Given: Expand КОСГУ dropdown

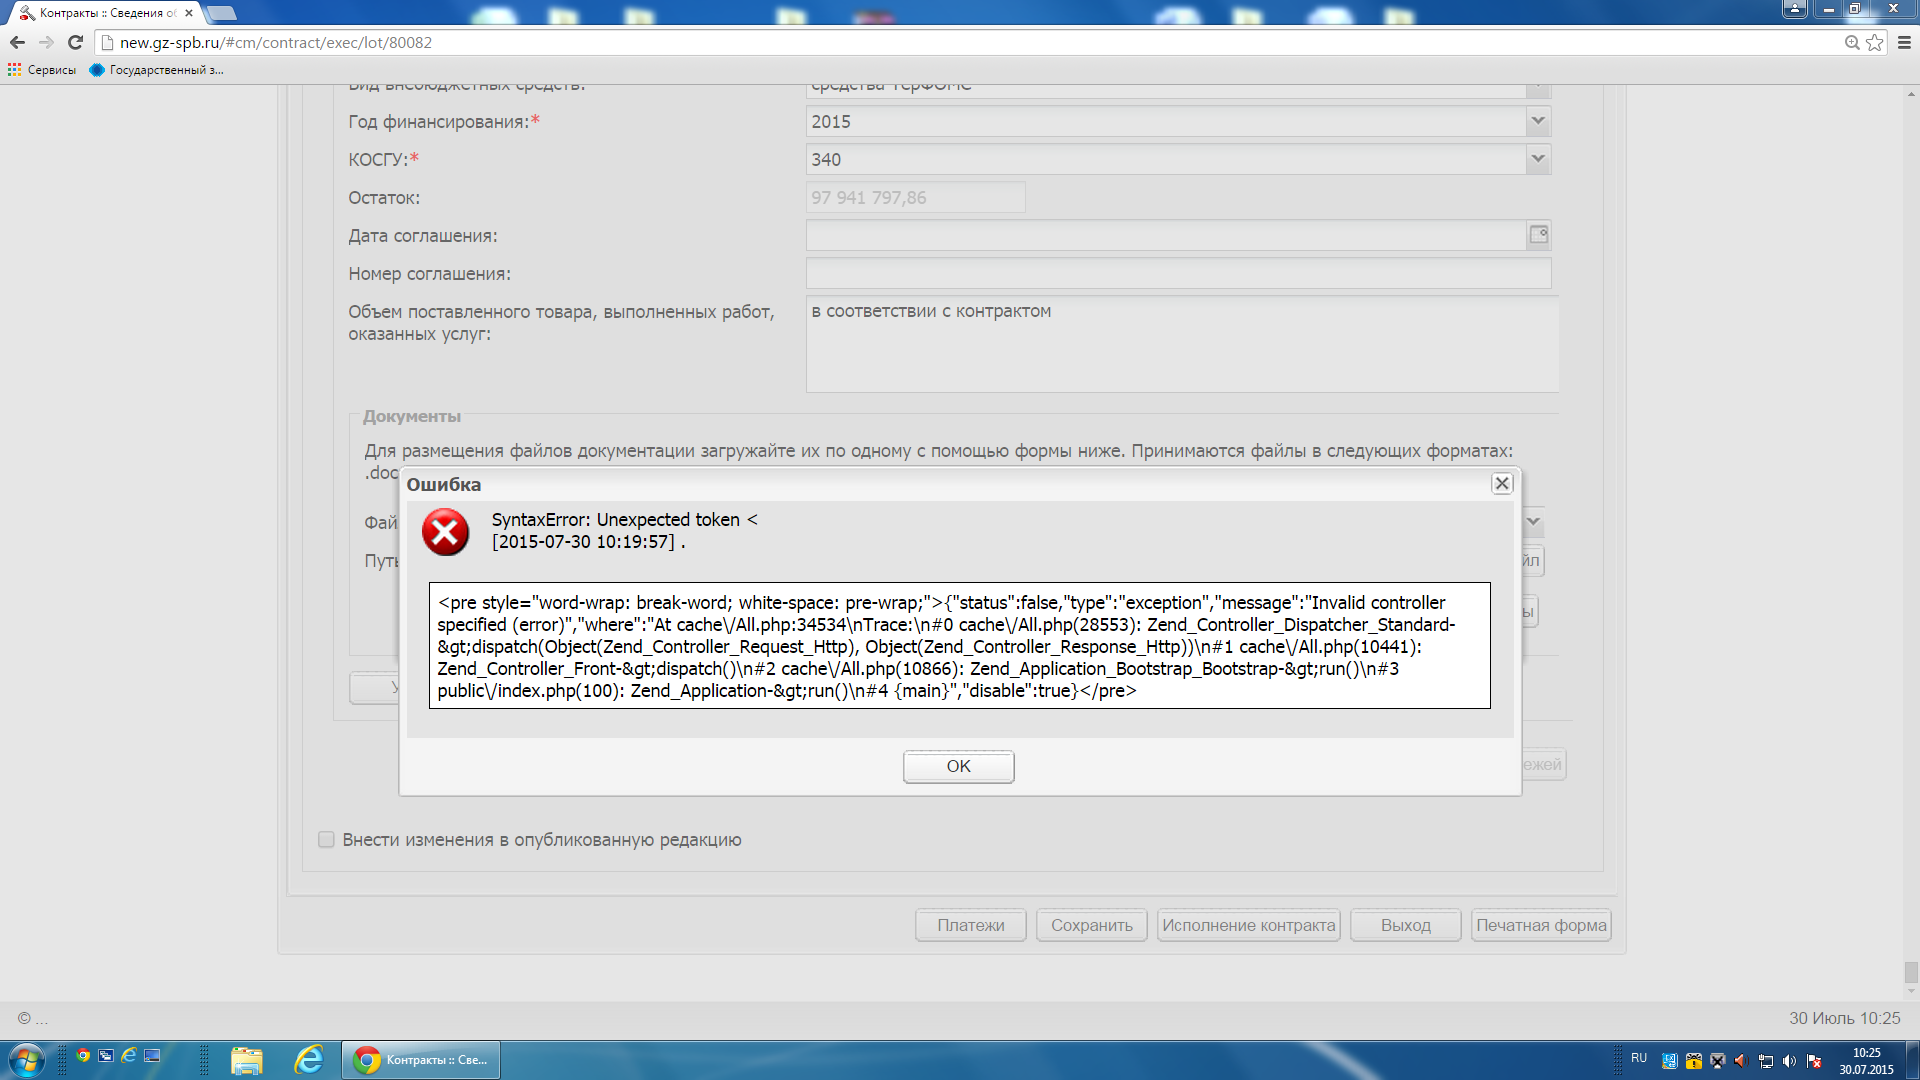Looking at the screenshot, I should click(1538, 160).
